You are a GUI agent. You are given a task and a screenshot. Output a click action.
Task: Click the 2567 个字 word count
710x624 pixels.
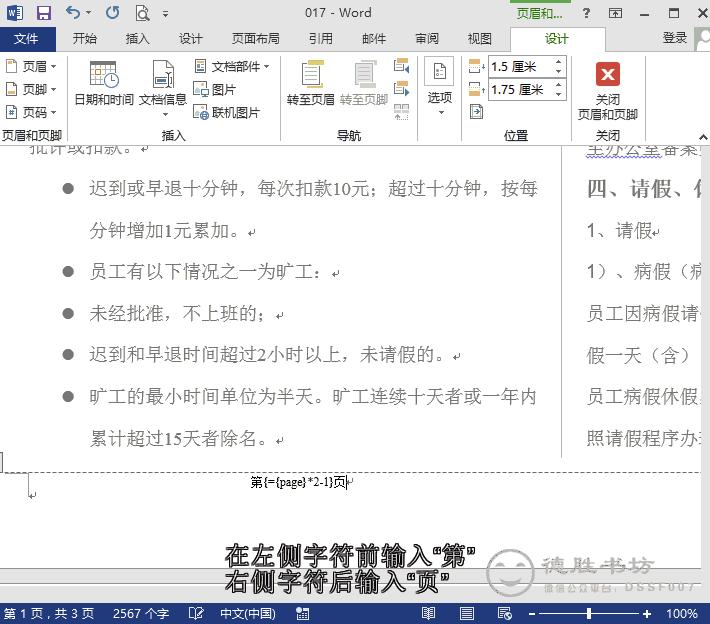pos(141,614)
